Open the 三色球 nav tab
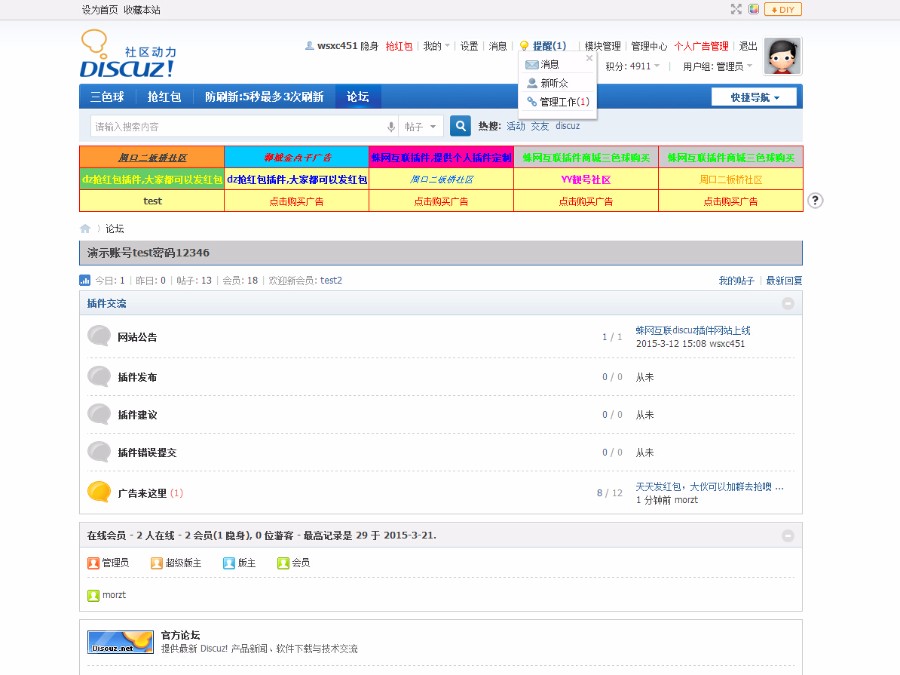900x675 pixels. tap(107, 96)
